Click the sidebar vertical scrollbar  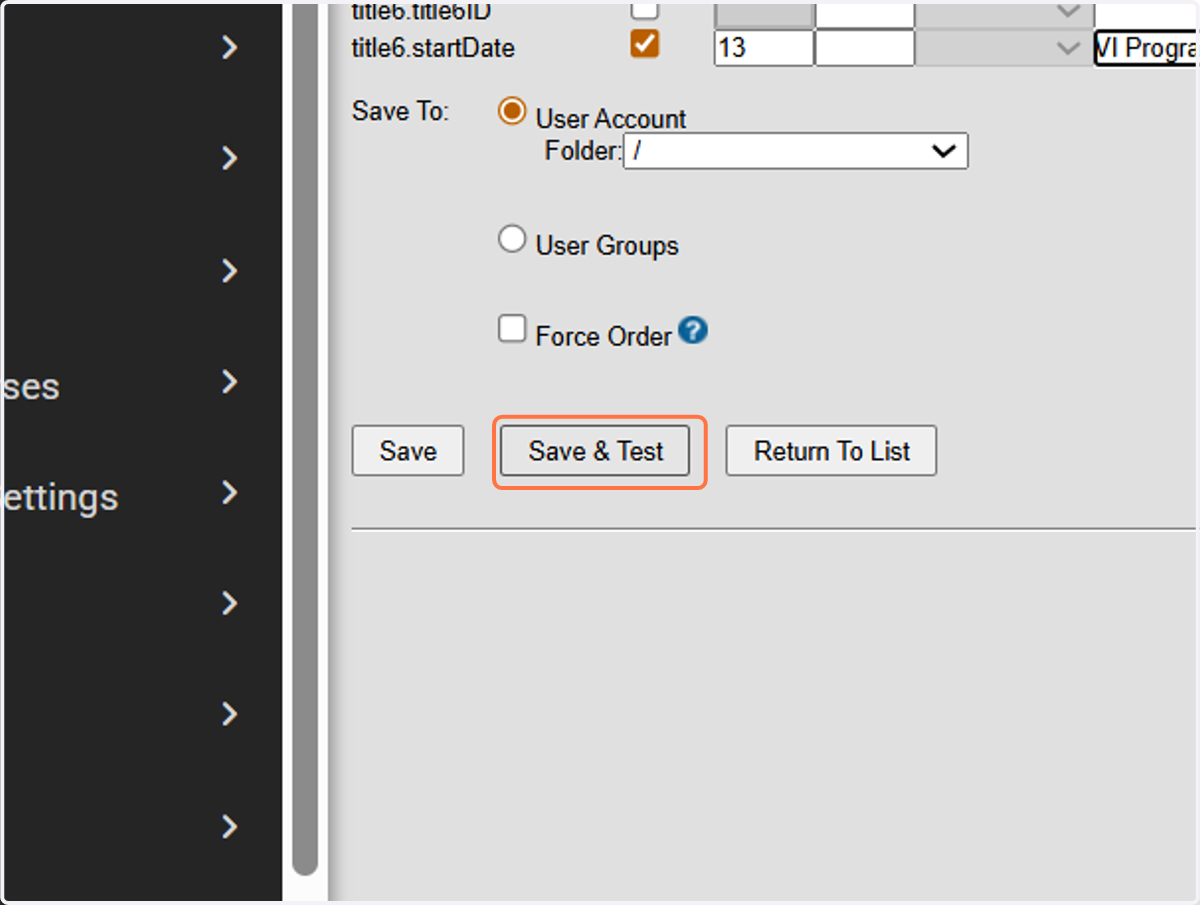click(x=304, y=438)
